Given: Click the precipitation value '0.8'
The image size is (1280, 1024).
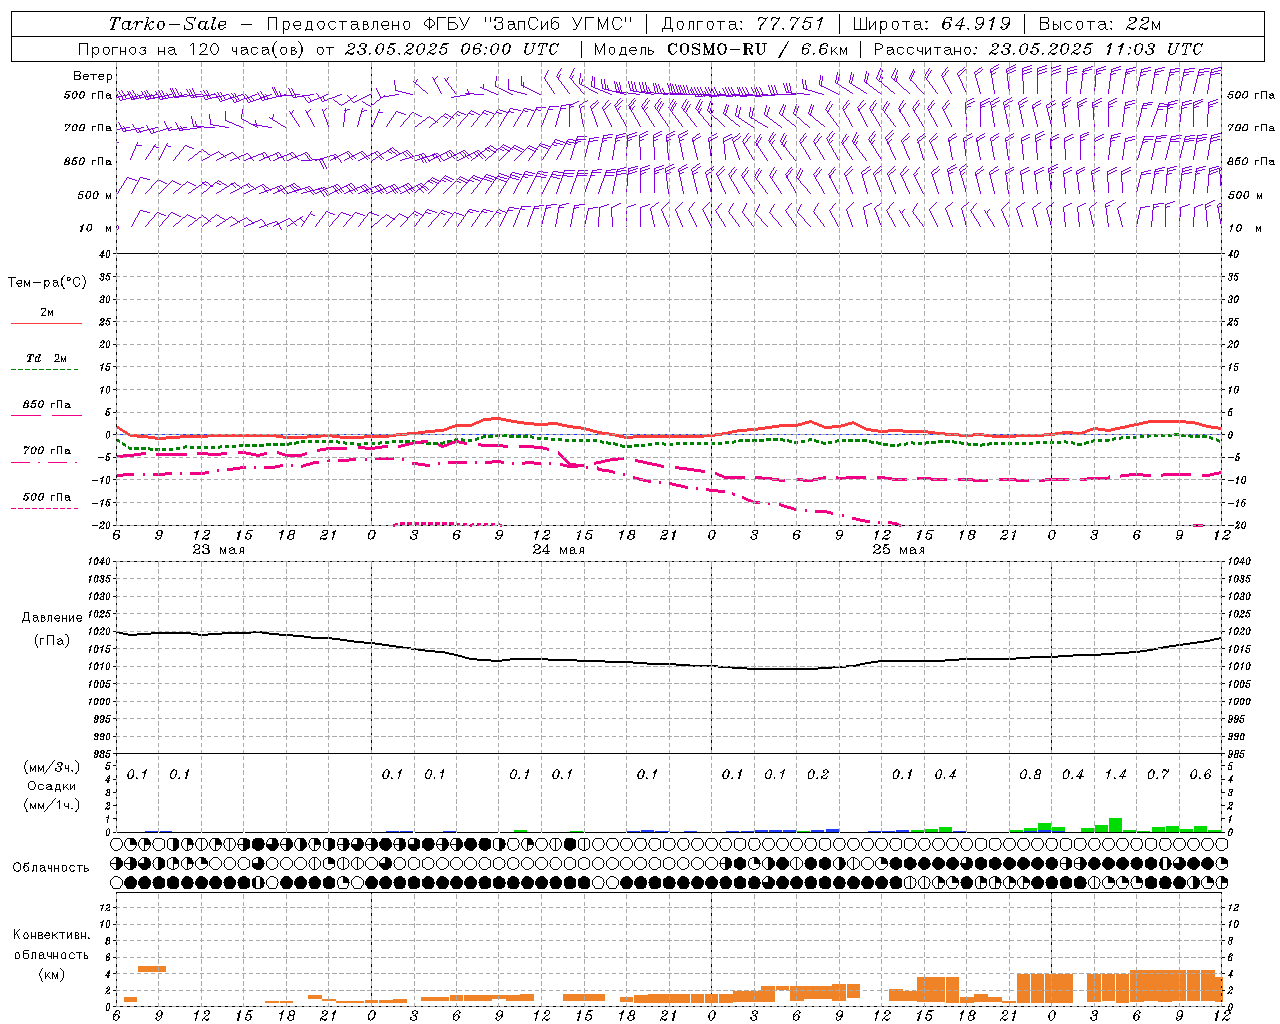Looking at the screenshot, I should point(1030,775).
